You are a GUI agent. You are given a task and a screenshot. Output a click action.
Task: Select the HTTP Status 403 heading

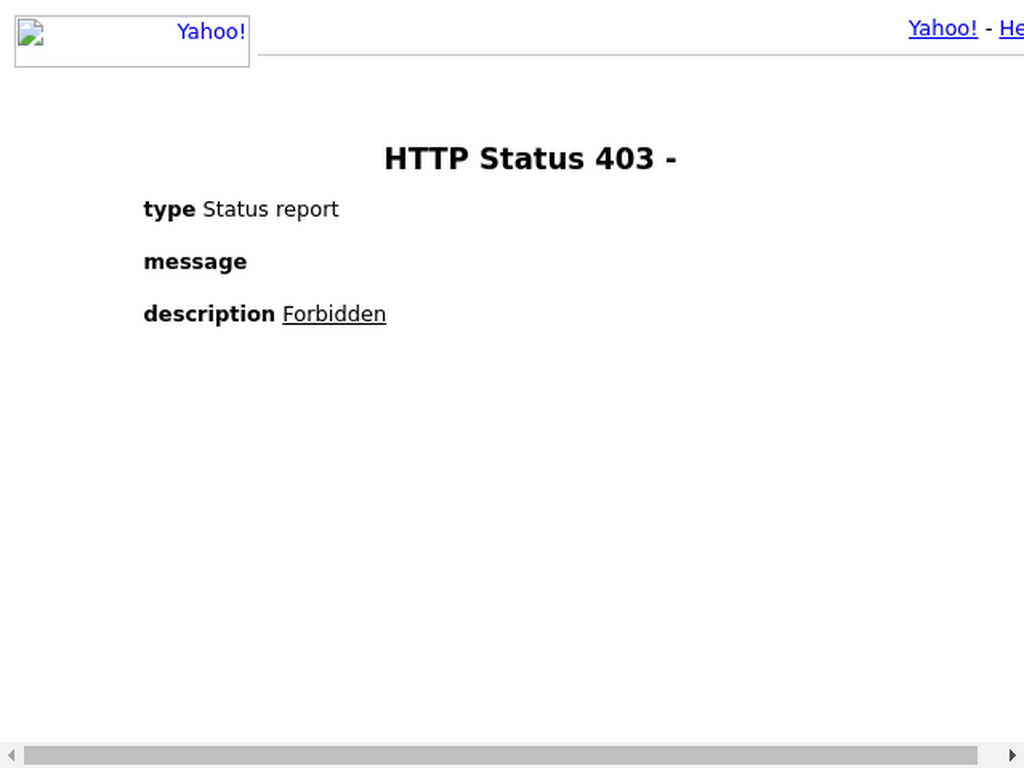[530, 159]
